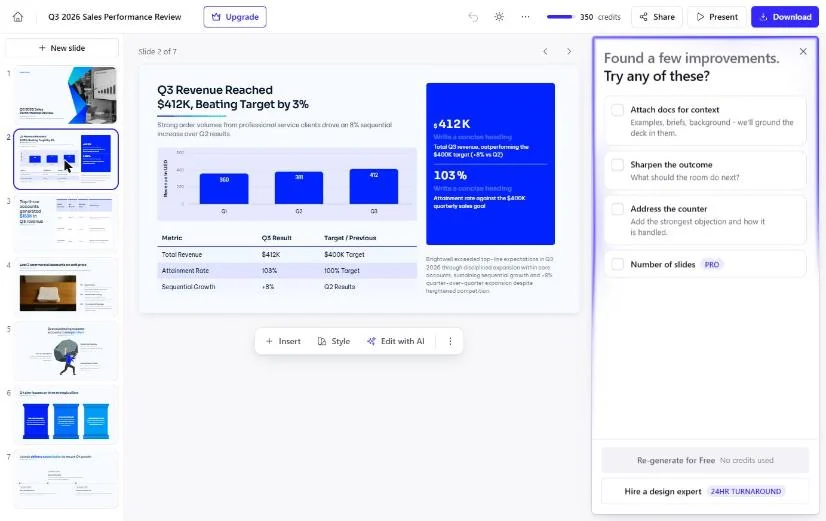Click Hire a design expert
This screenshot has width=826, height=521.
(705, 491)
